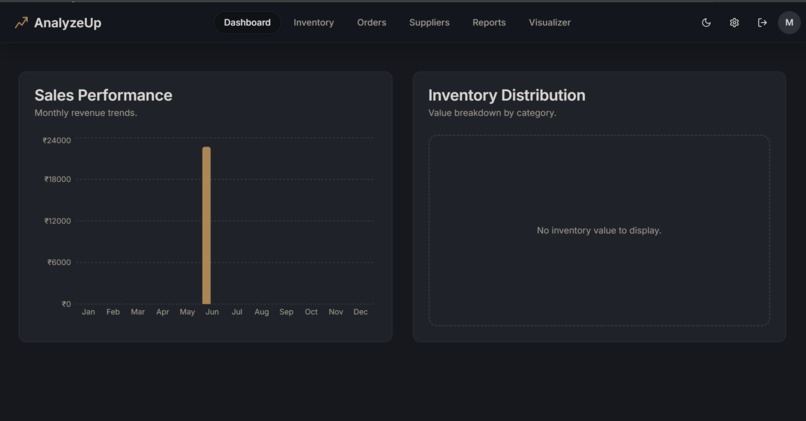Click the Sales Performance heading
This screenshot has width=806, height=421.
(x=103, y=95)
